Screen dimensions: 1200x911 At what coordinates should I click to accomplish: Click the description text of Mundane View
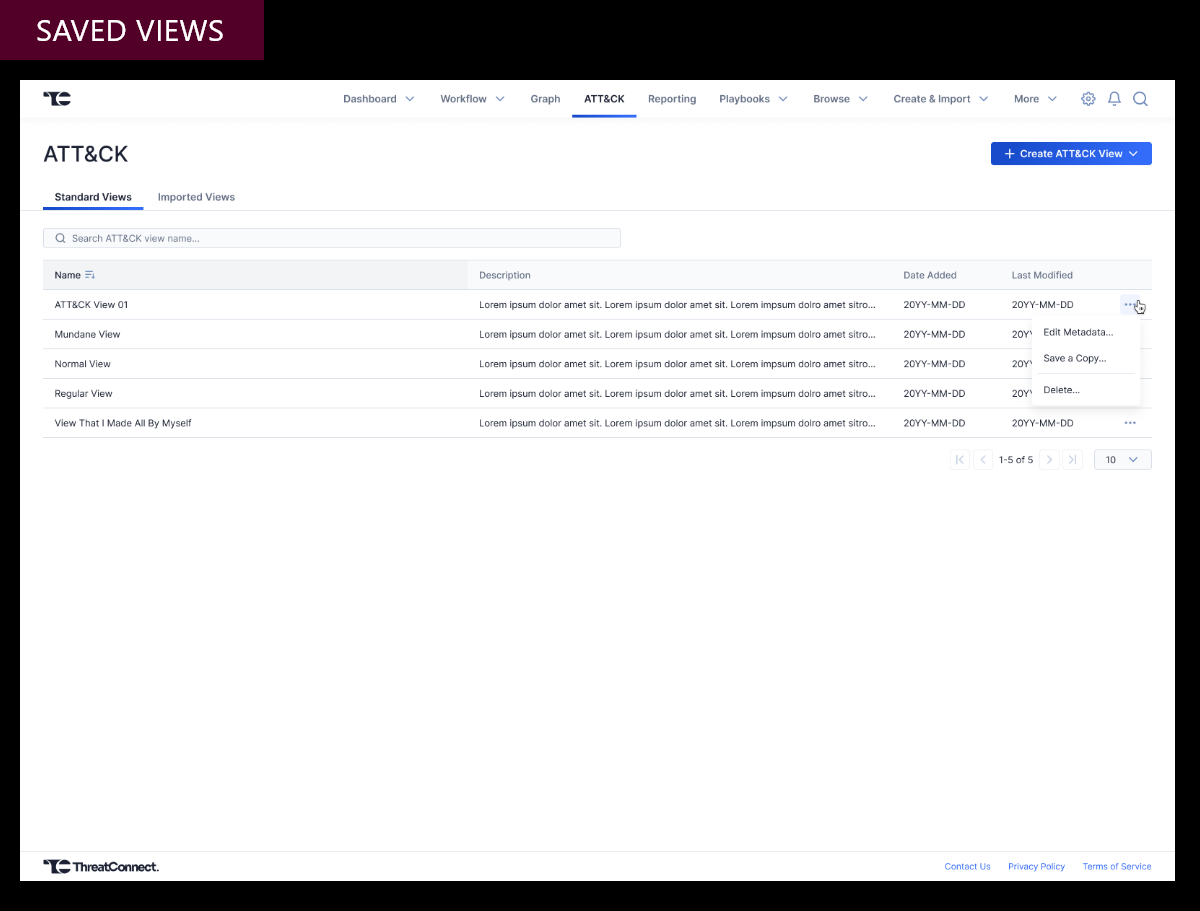click(677, 334)
